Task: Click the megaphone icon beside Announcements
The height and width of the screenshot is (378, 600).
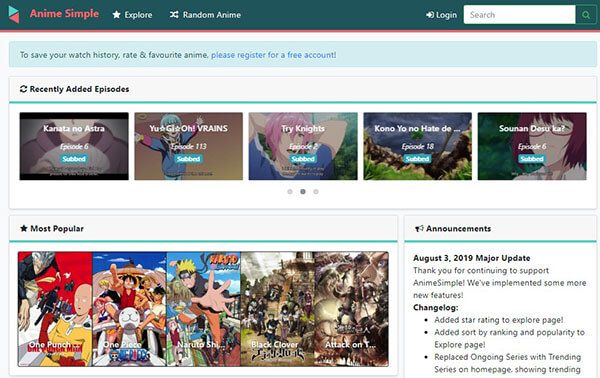Action: 419,228
